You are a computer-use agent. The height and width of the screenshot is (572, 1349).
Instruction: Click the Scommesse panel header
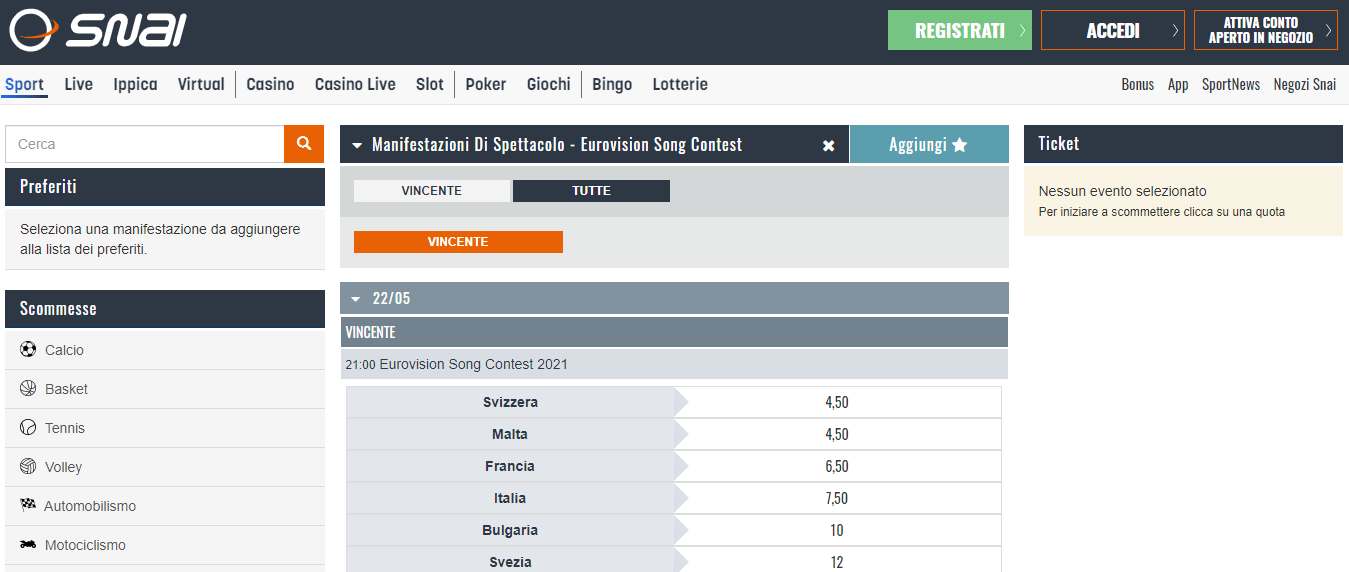point(165,309)
